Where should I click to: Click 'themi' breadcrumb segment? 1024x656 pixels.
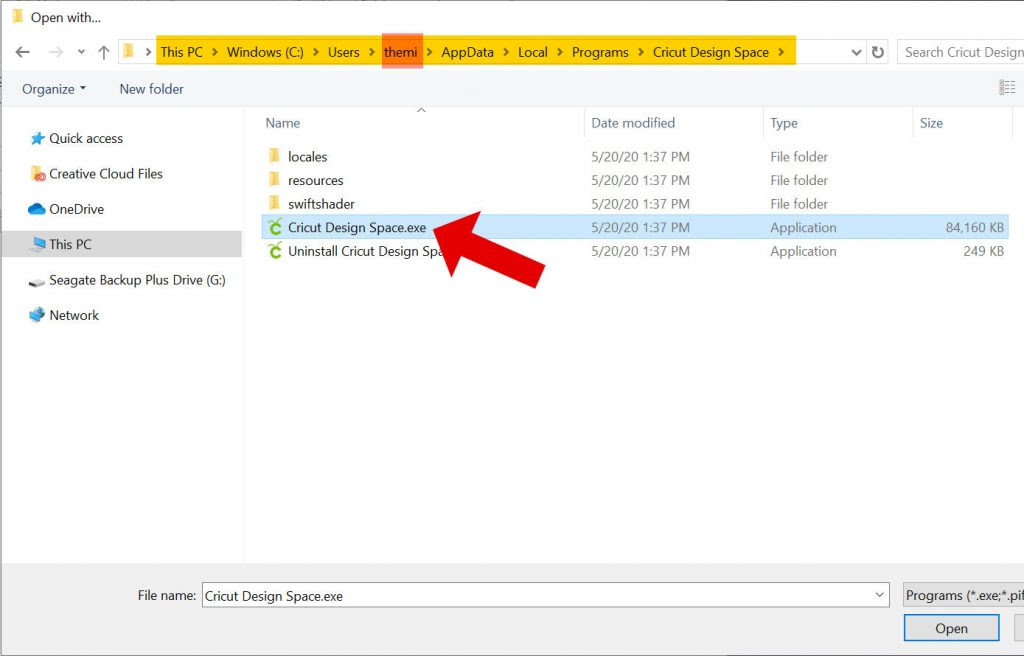coord(401,52)
